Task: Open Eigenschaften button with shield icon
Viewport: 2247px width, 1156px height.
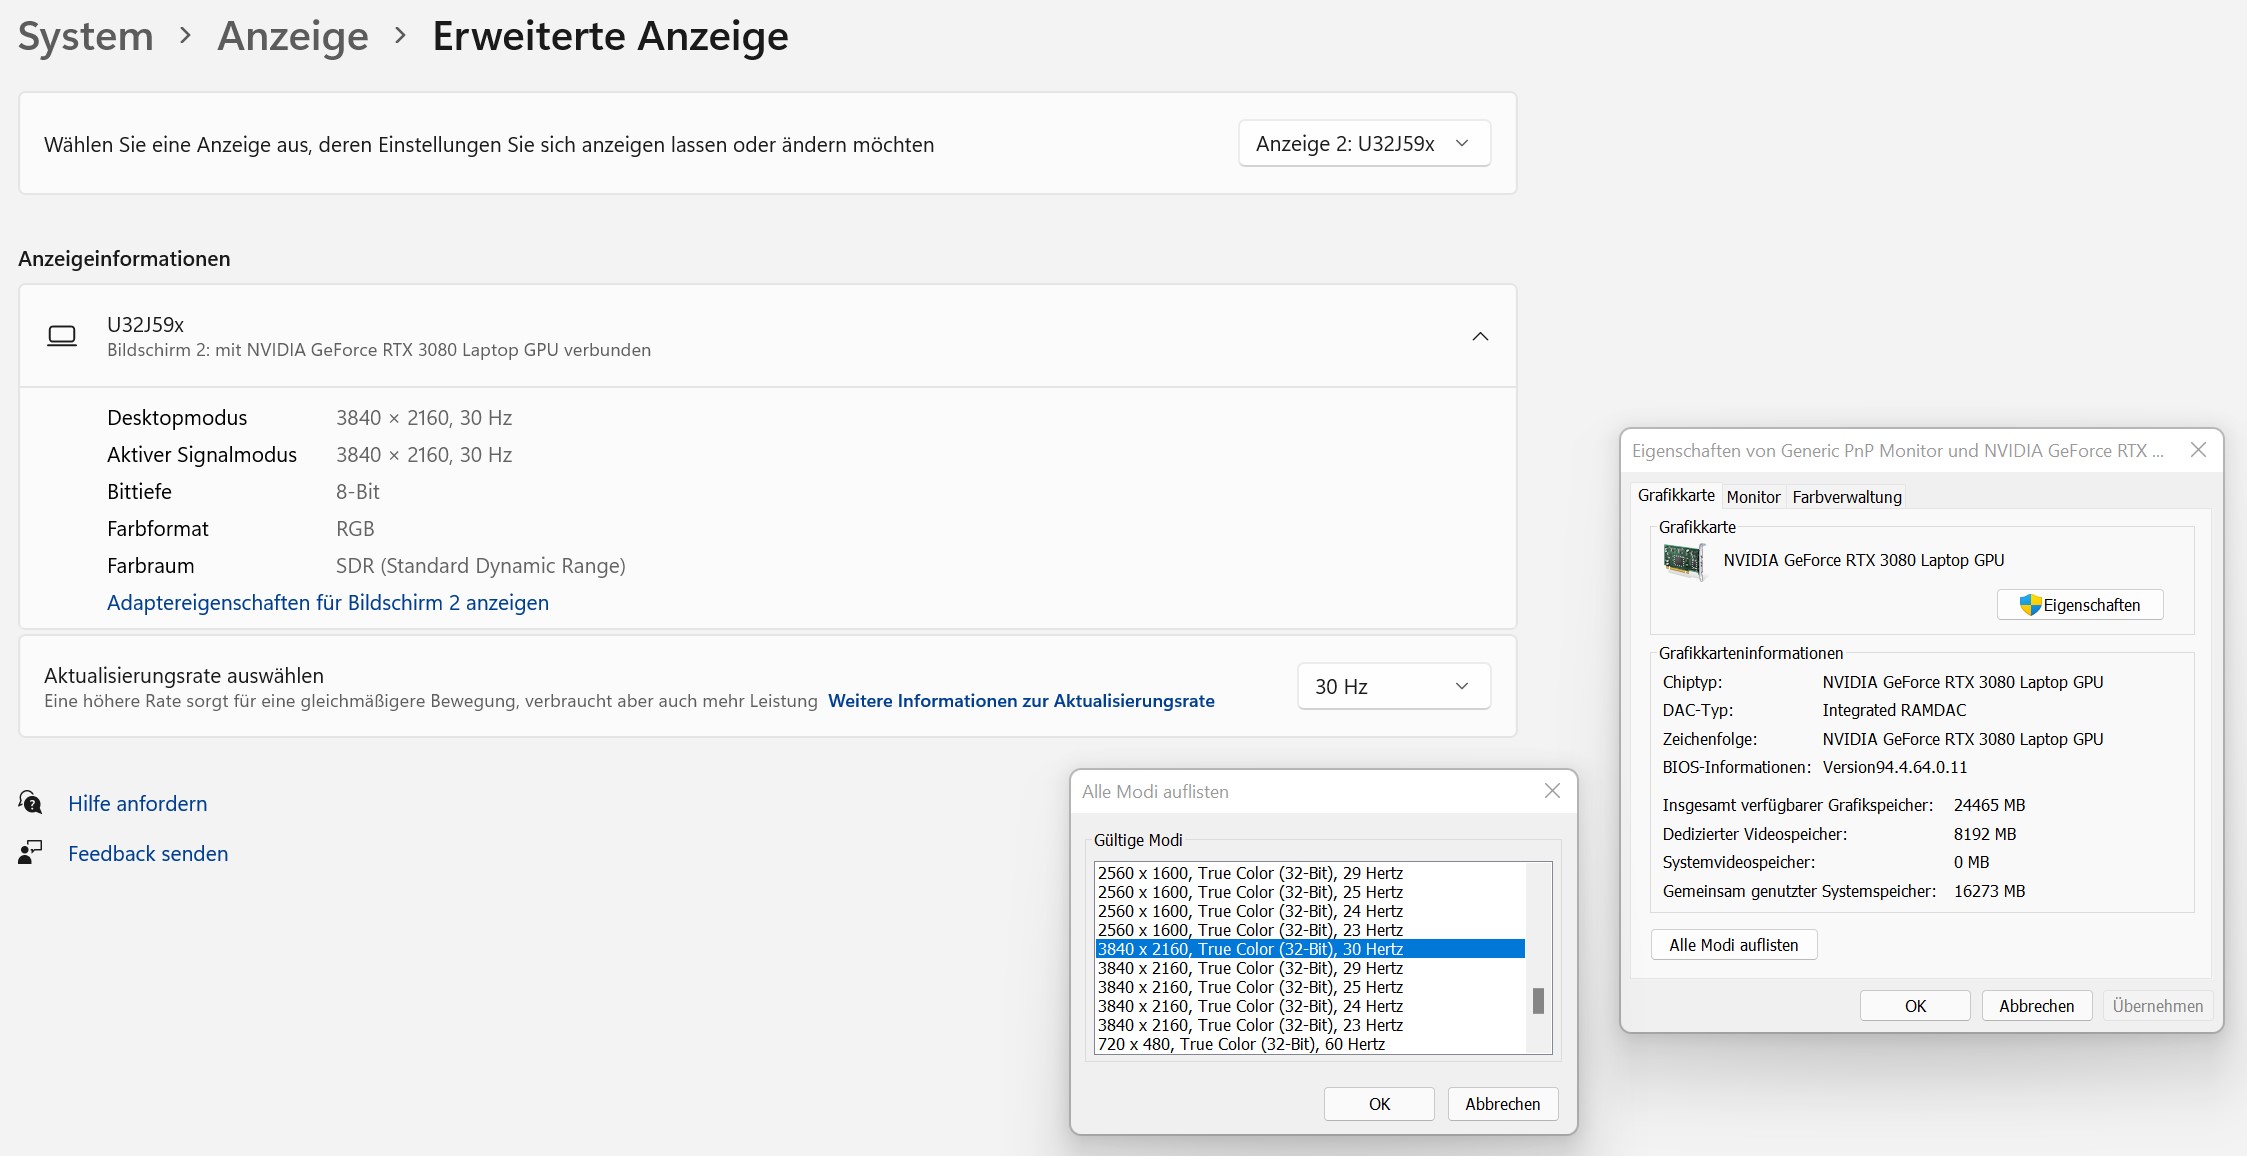Action: [x=2080, y=605]
